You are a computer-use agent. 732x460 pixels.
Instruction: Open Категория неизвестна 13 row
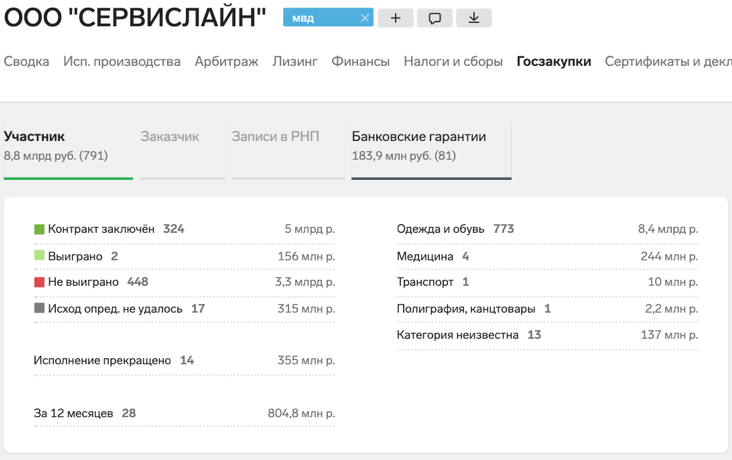(548, 335)
